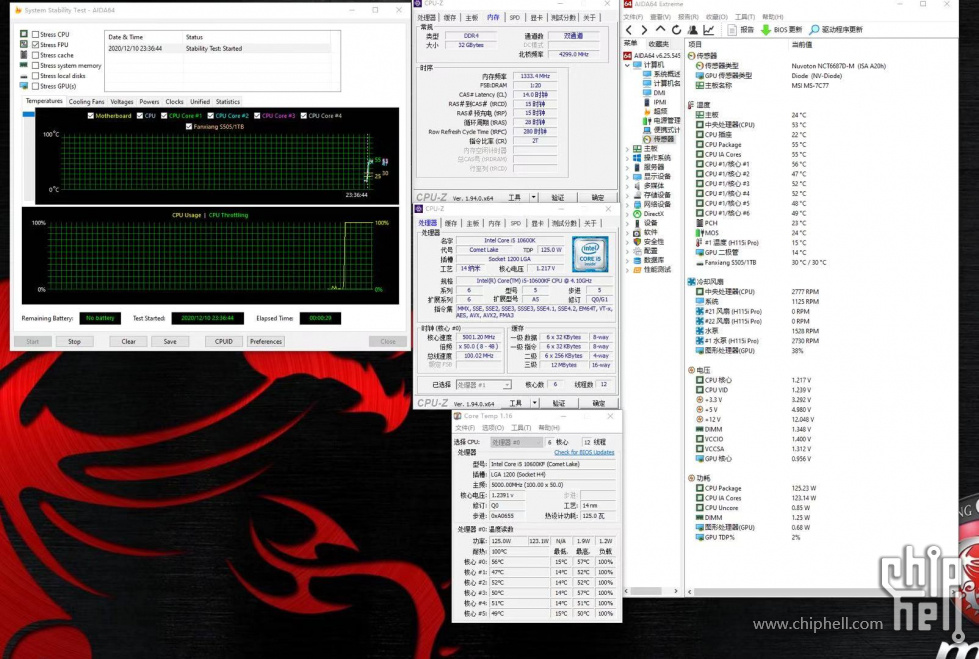The width and height of the screenshot is (979, 659).
Task: Open user icon in AIDA64 toolbar
Action: click(692, 30)
